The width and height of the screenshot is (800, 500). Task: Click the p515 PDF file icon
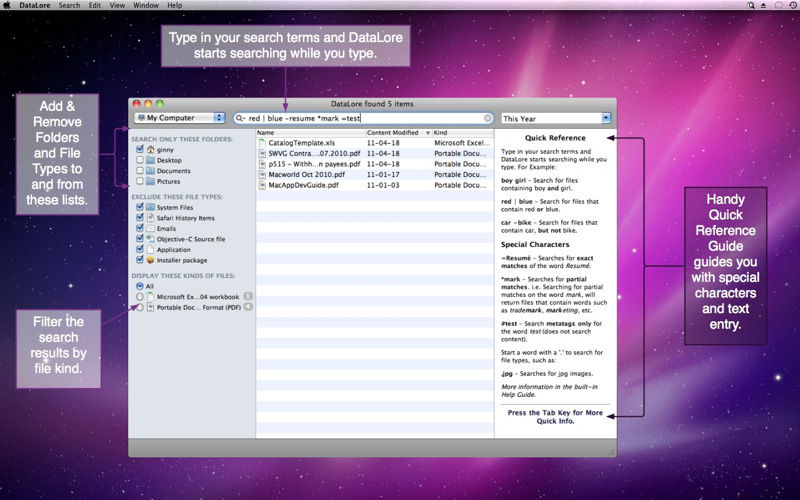[x=262, y=164]
